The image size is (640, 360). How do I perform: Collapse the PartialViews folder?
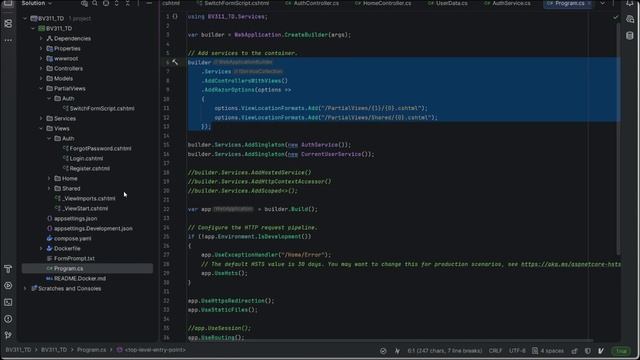41,89
